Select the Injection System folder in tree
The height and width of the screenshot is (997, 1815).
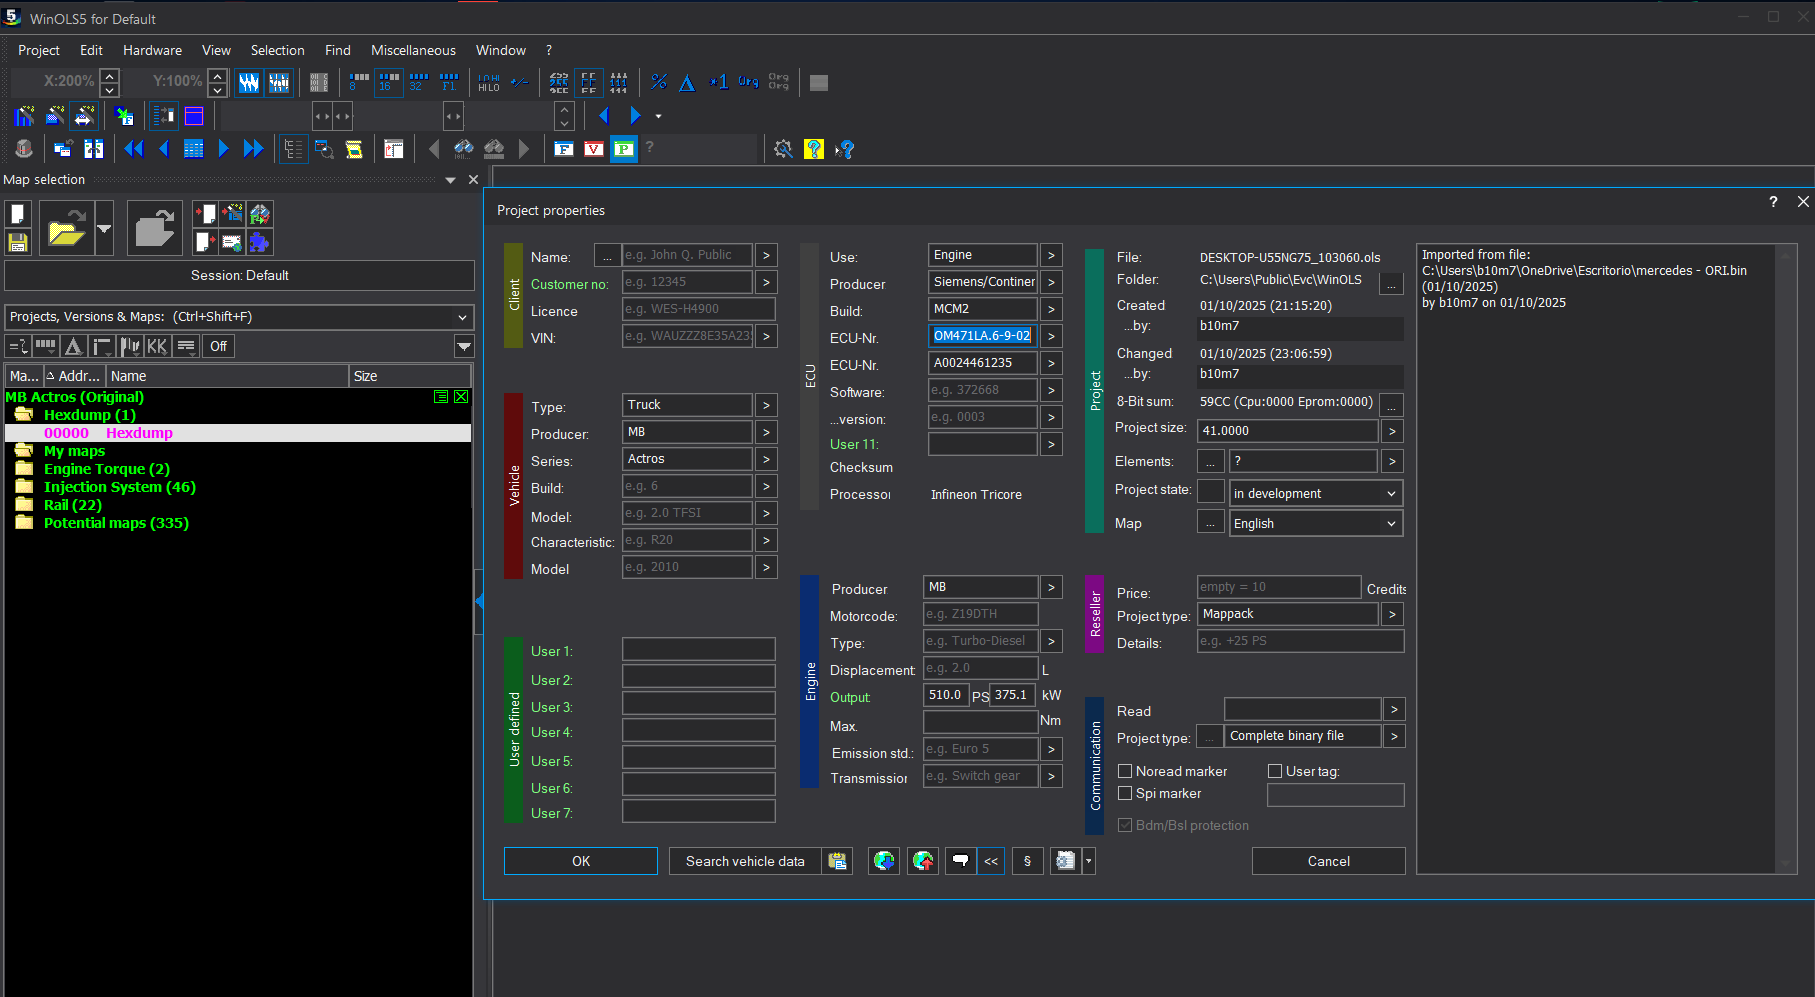tap(119, 487)
